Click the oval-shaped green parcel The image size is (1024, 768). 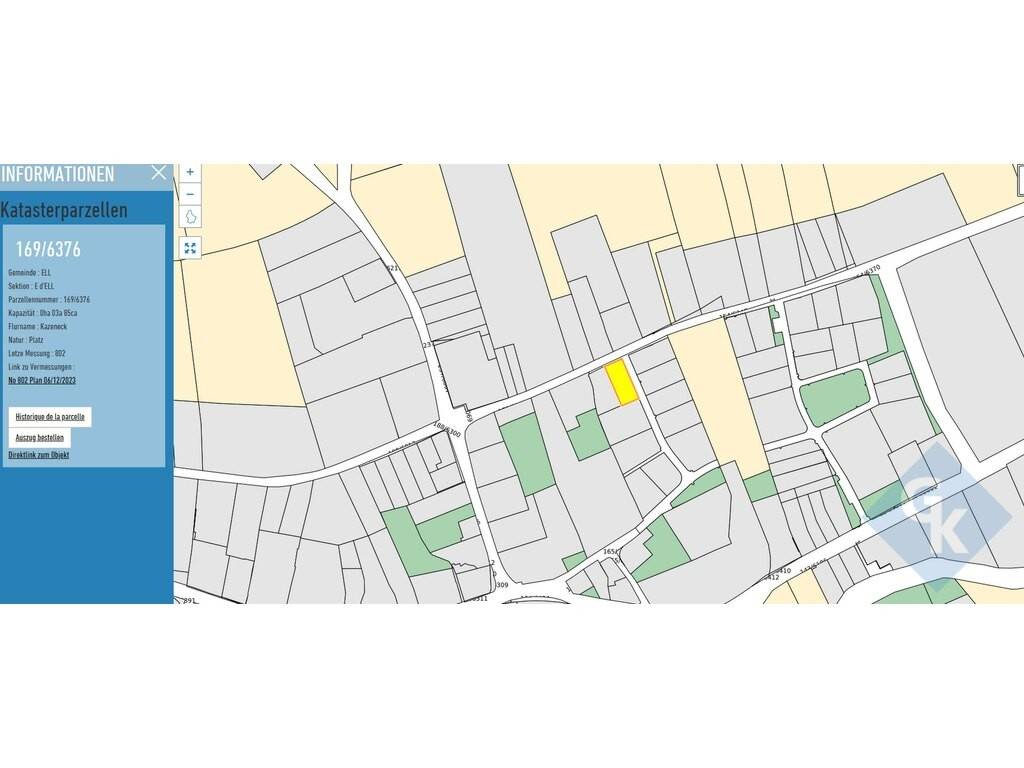pyautogui.click(x=834, y=396)
